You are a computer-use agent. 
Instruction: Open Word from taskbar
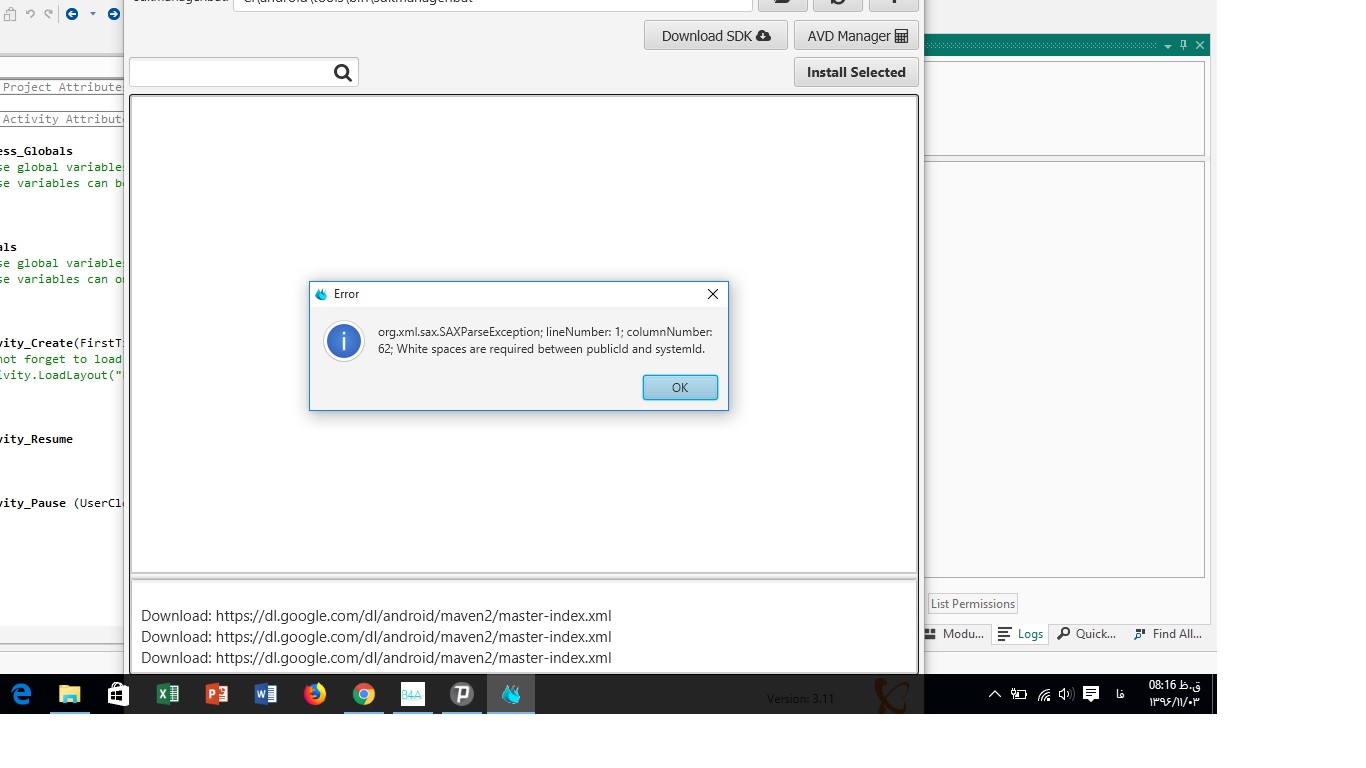pyautogui.click(x=265, y=694)
